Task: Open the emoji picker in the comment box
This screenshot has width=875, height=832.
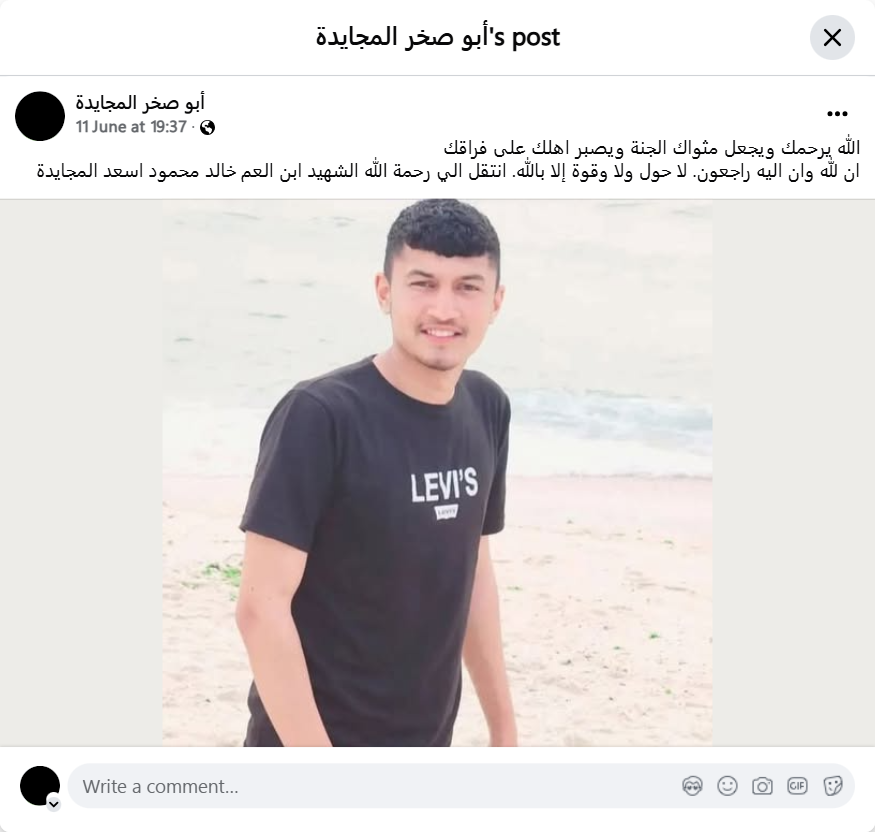Action: (x=727, y=786)
